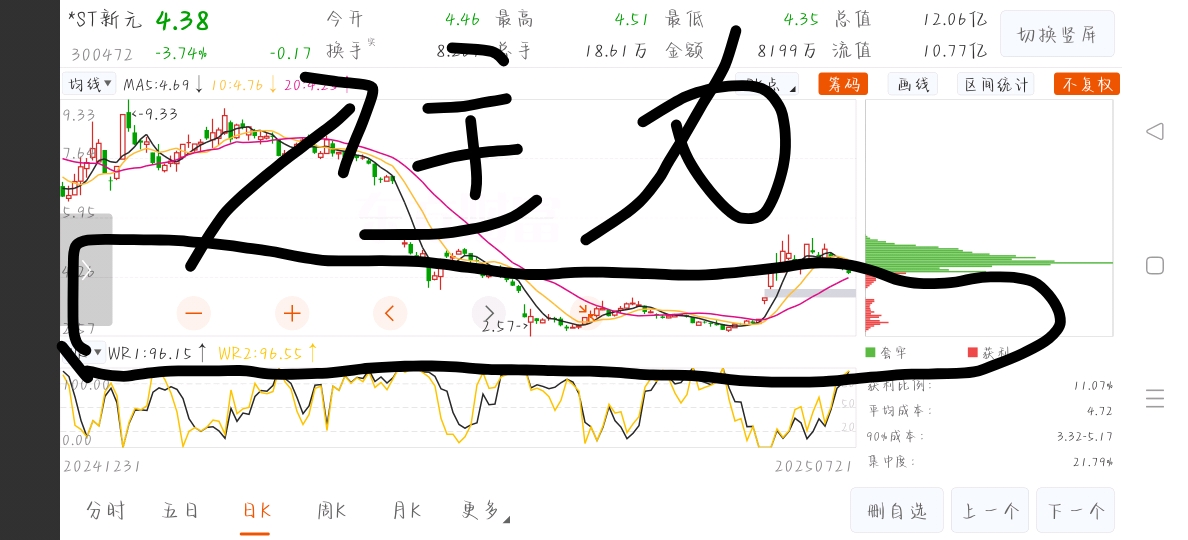Viewport: 1188px width, 540px height.
Task: Zoom in chart with plus icon
Action: [x=292, y=313]
